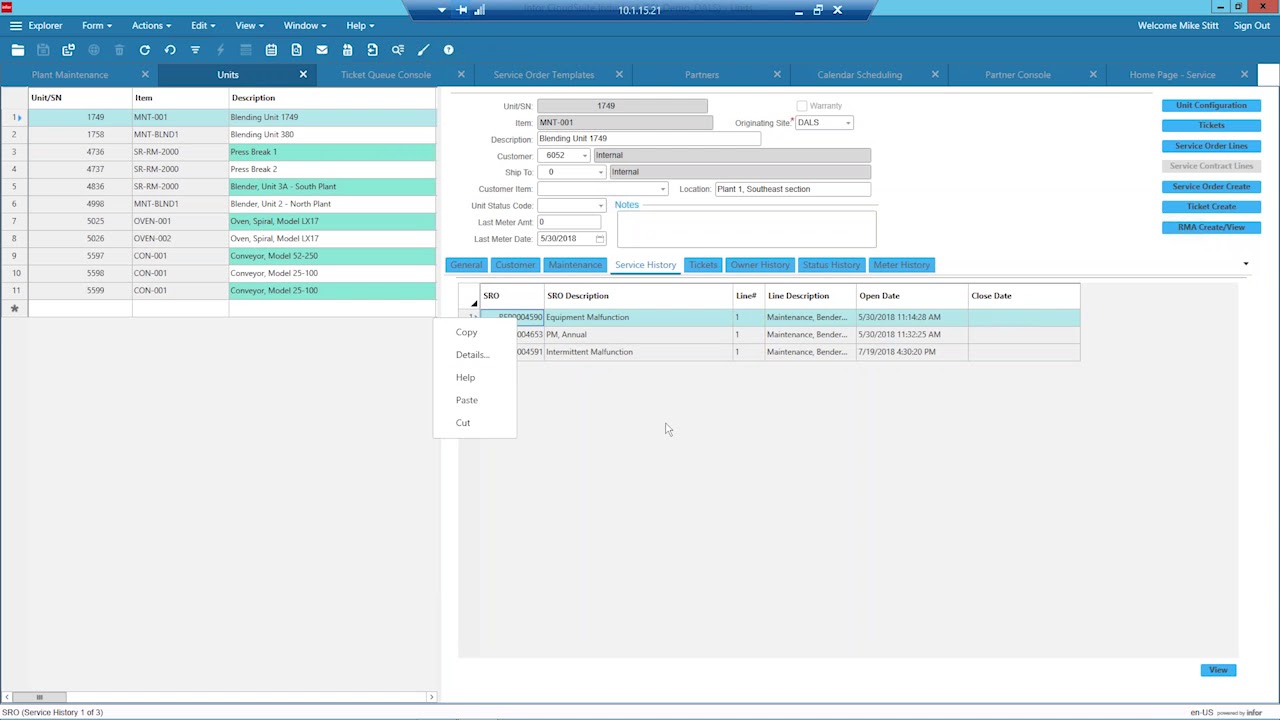Screen dimensions: 1280x720
Task: Close the Ticket Queue Console tab
Action: [461, 75]
